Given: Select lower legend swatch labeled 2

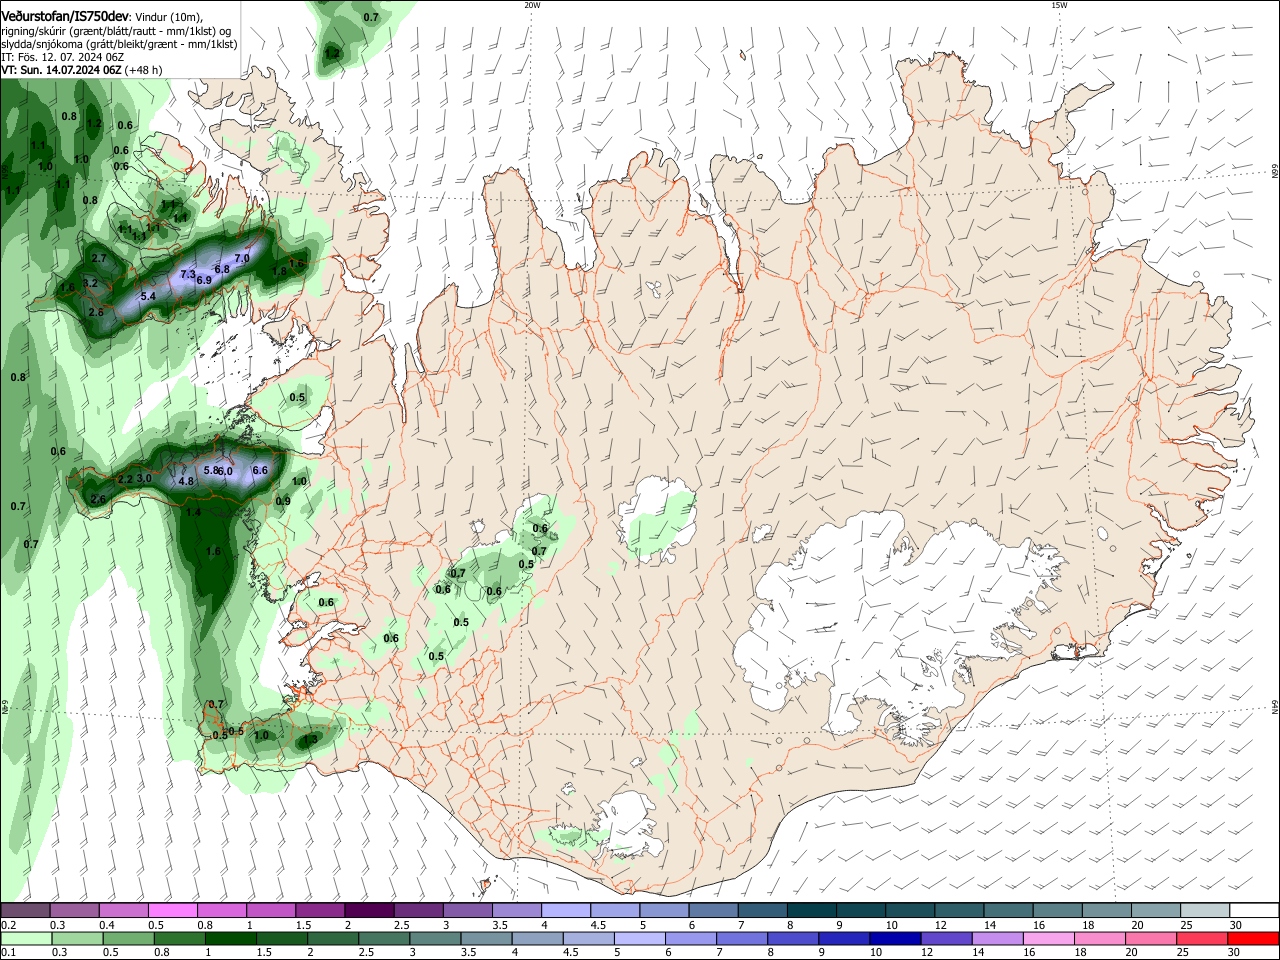Looking at the screenshot, I should pyautogui.click(x=332, y=938).
